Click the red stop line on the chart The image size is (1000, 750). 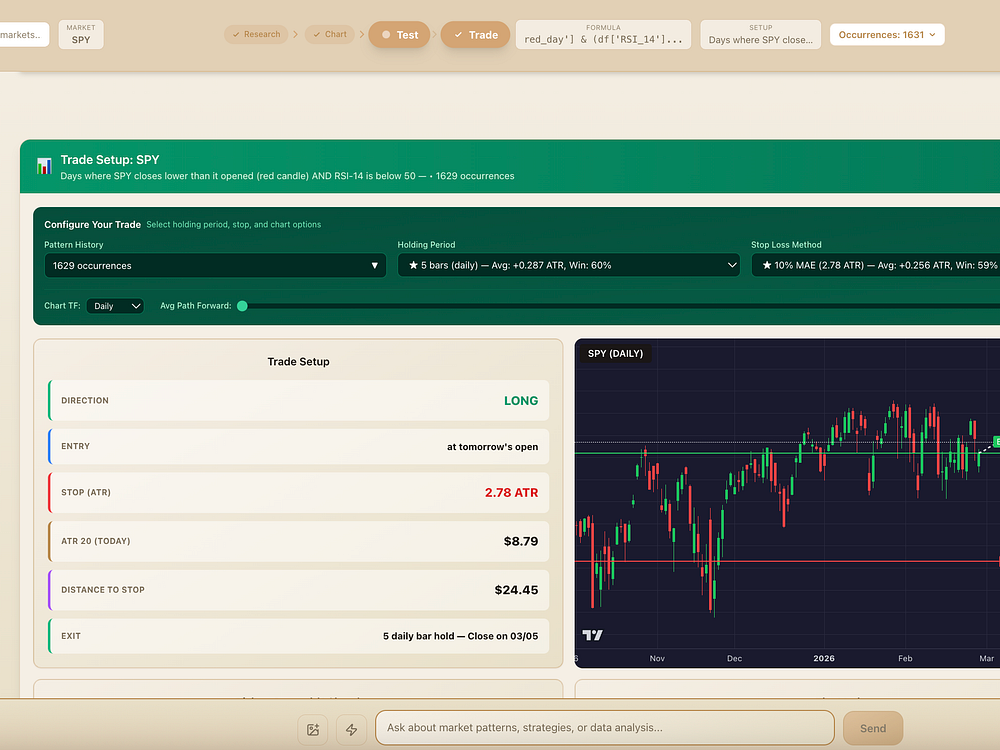pyautogui.click(x=787, y=561)
